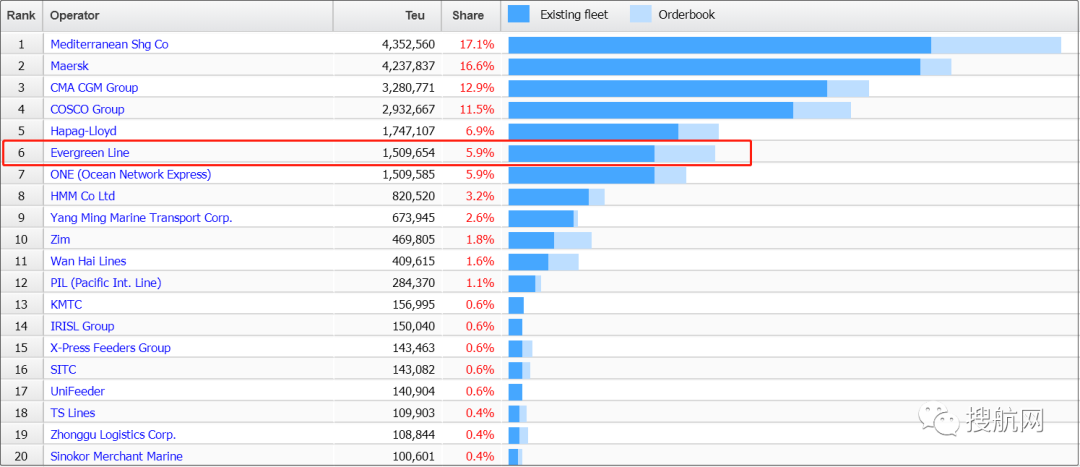
Task: Sort by the Rank column header
Action: pos(21,16)
